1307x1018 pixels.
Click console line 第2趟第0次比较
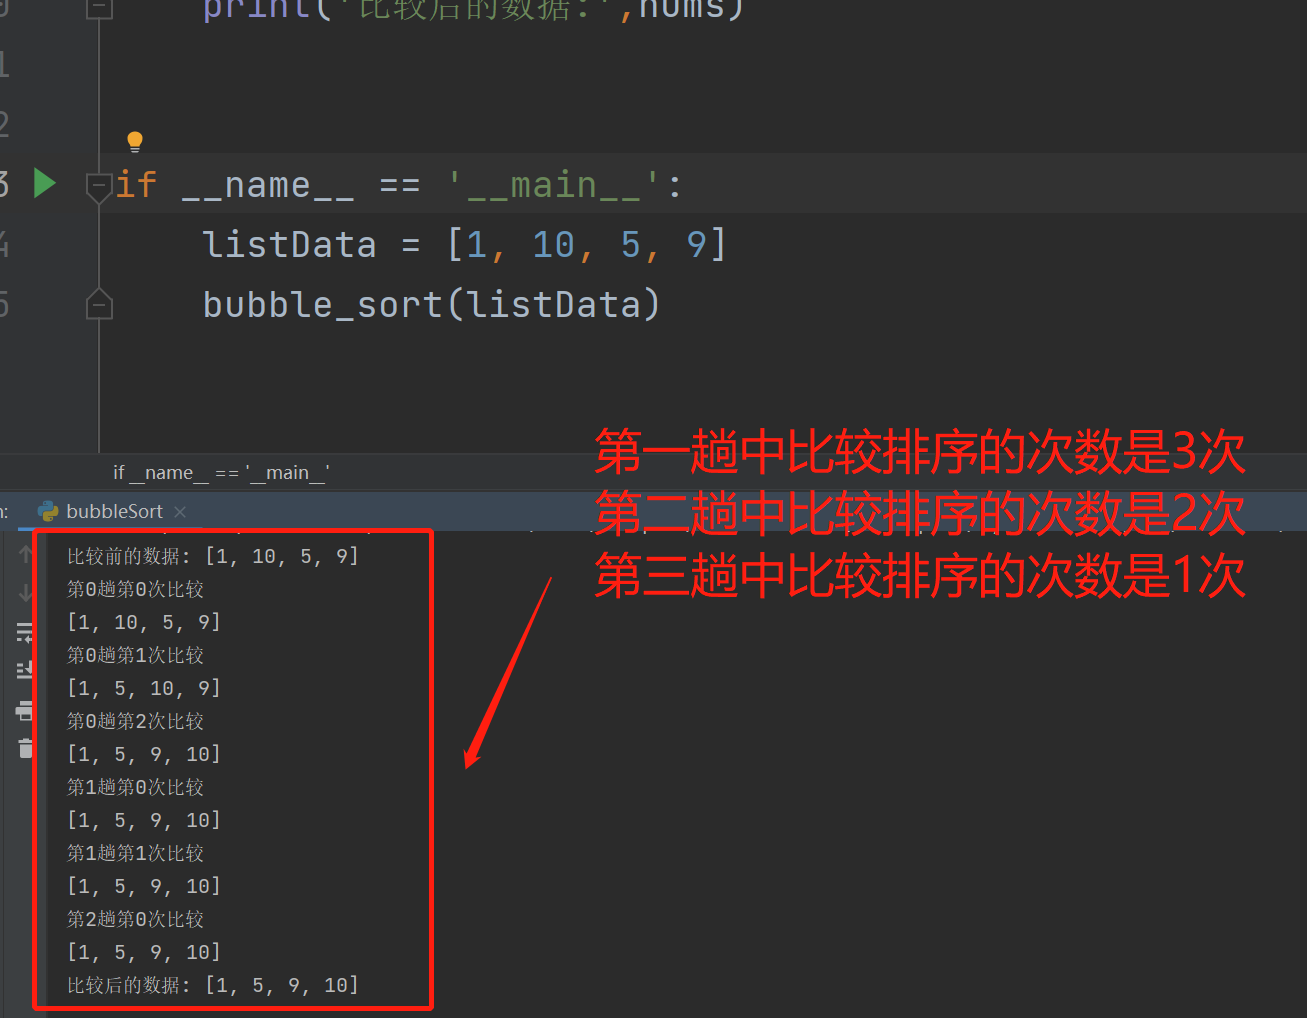tap(135, 919)
